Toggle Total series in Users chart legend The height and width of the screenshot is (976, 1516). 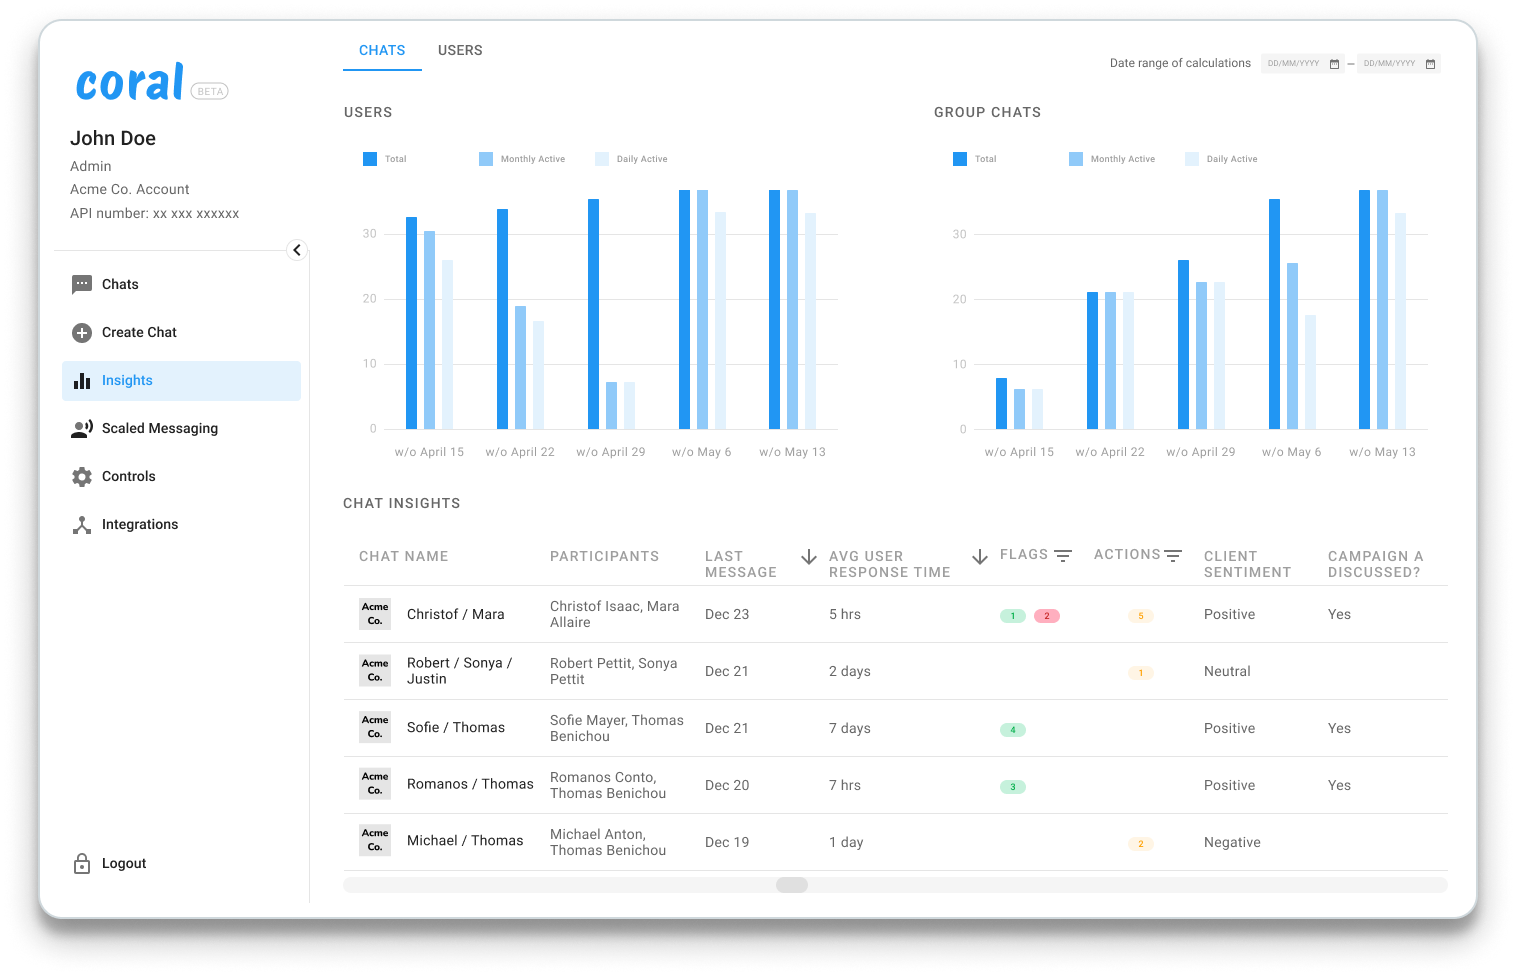[x=385, y=159]
